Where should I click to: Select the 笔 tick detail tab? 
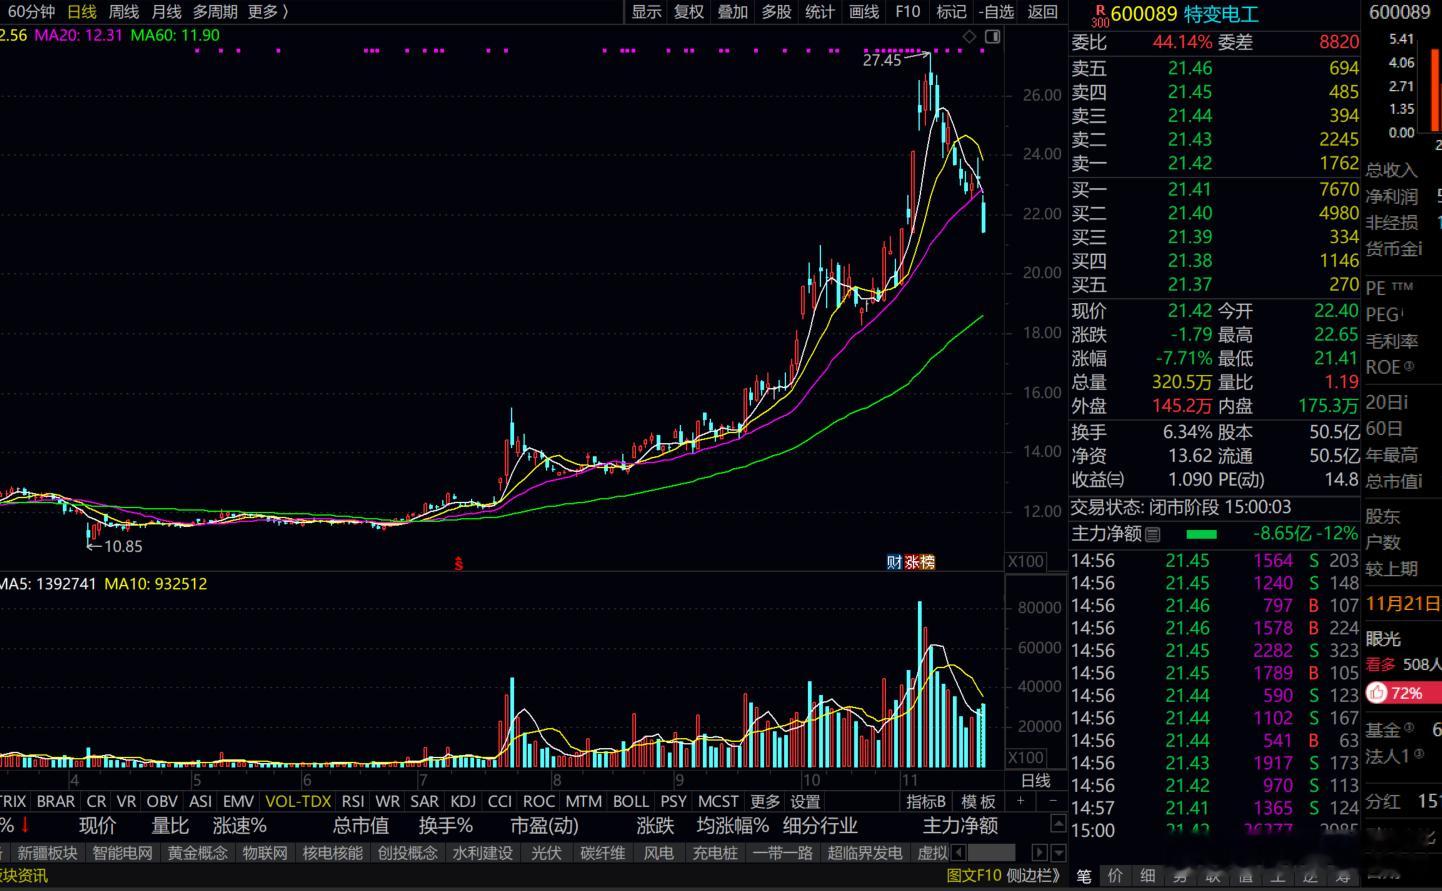click(1083, 876)
